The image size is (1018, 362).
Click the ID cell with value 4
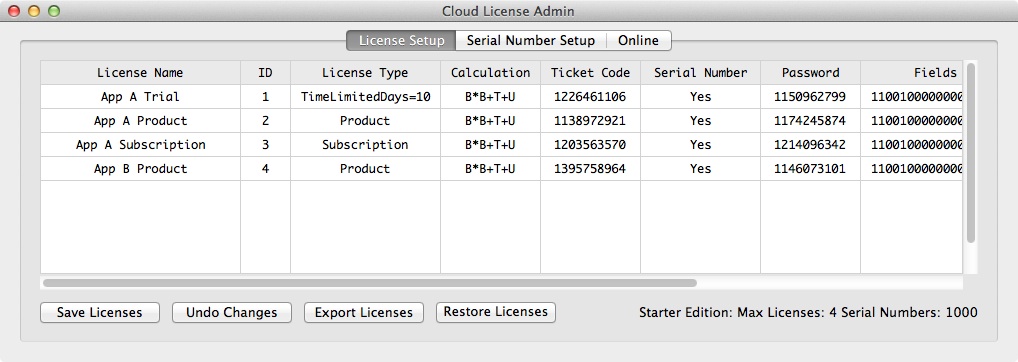[x=265, y=169]
